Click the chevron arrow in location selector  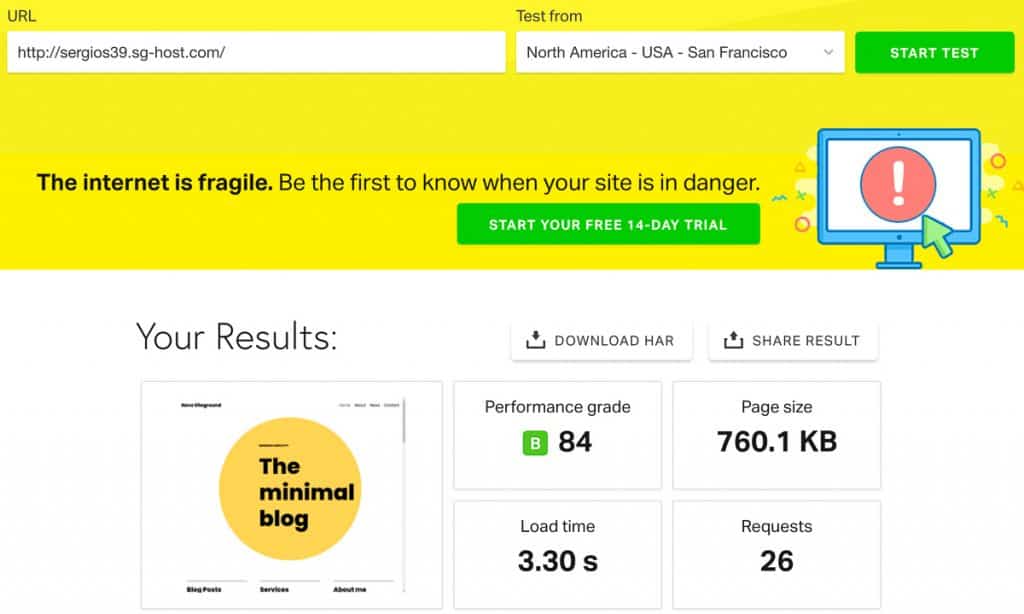pyautogui.click(x=828, y=53)
